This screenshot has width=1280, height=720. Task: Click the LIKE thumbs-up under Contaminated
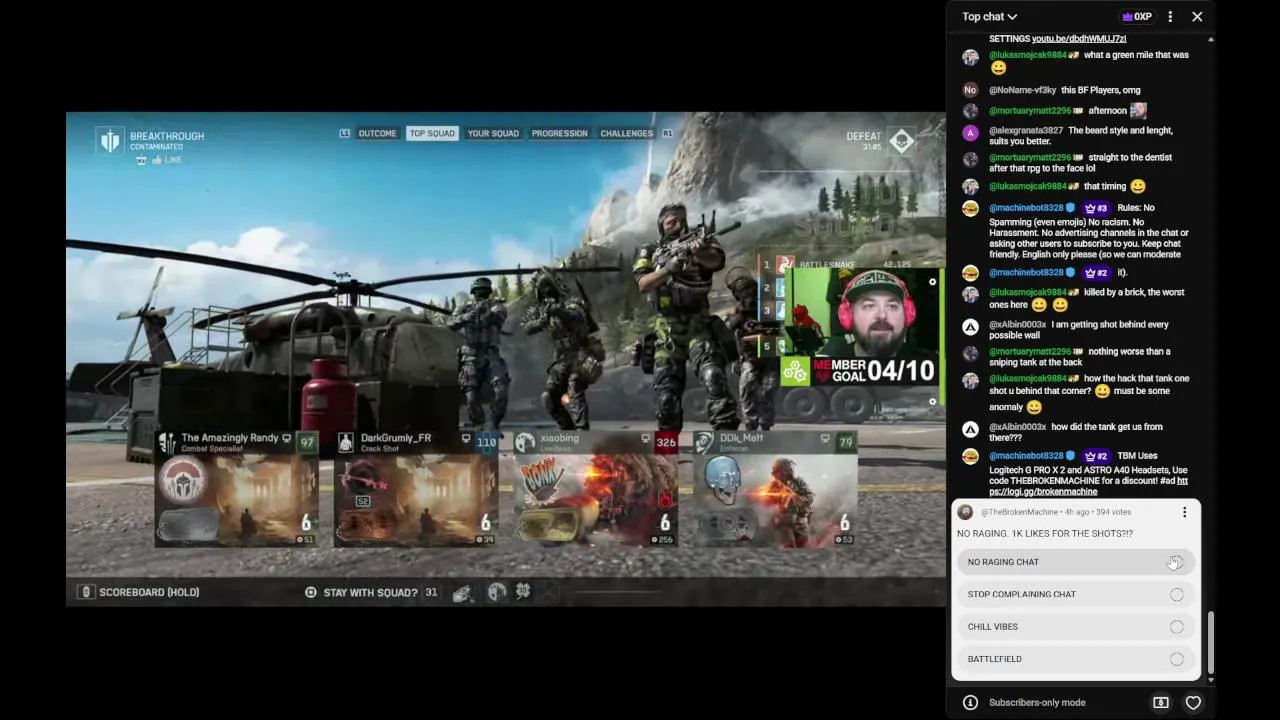coord(165,160)
